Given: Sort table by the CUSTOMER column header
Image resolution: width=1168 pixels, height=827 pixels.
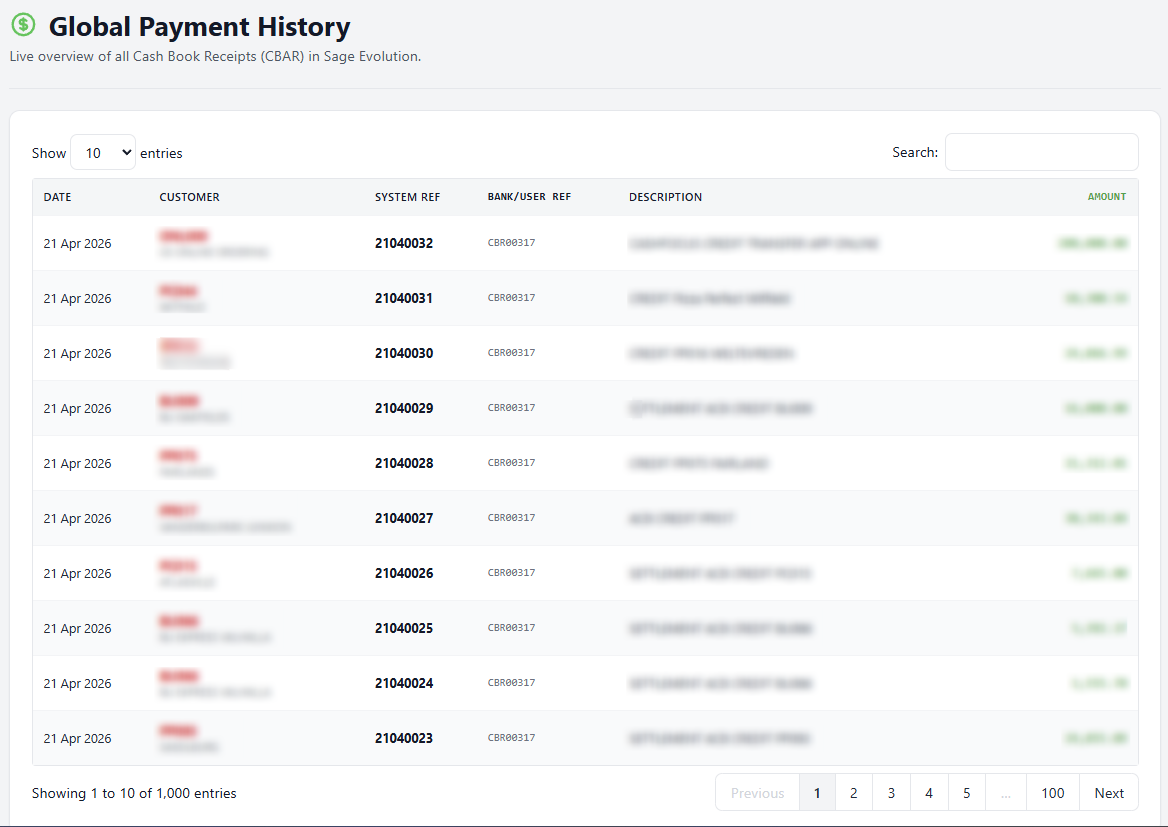Looking at the screenshot, I should pyautogui.click(x=189, y=197).
